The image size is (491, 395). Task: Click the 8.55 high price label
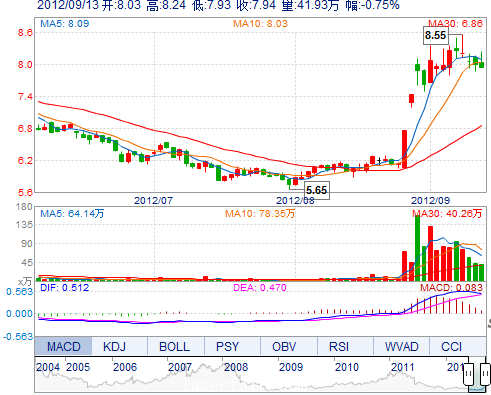point(436,35)
